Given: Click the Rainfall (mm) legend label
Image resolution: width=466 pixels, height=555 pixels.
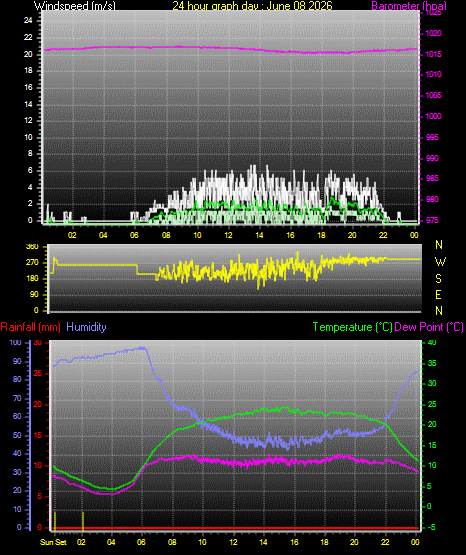Looking at the screenshot, I should [x=30, y=327].
